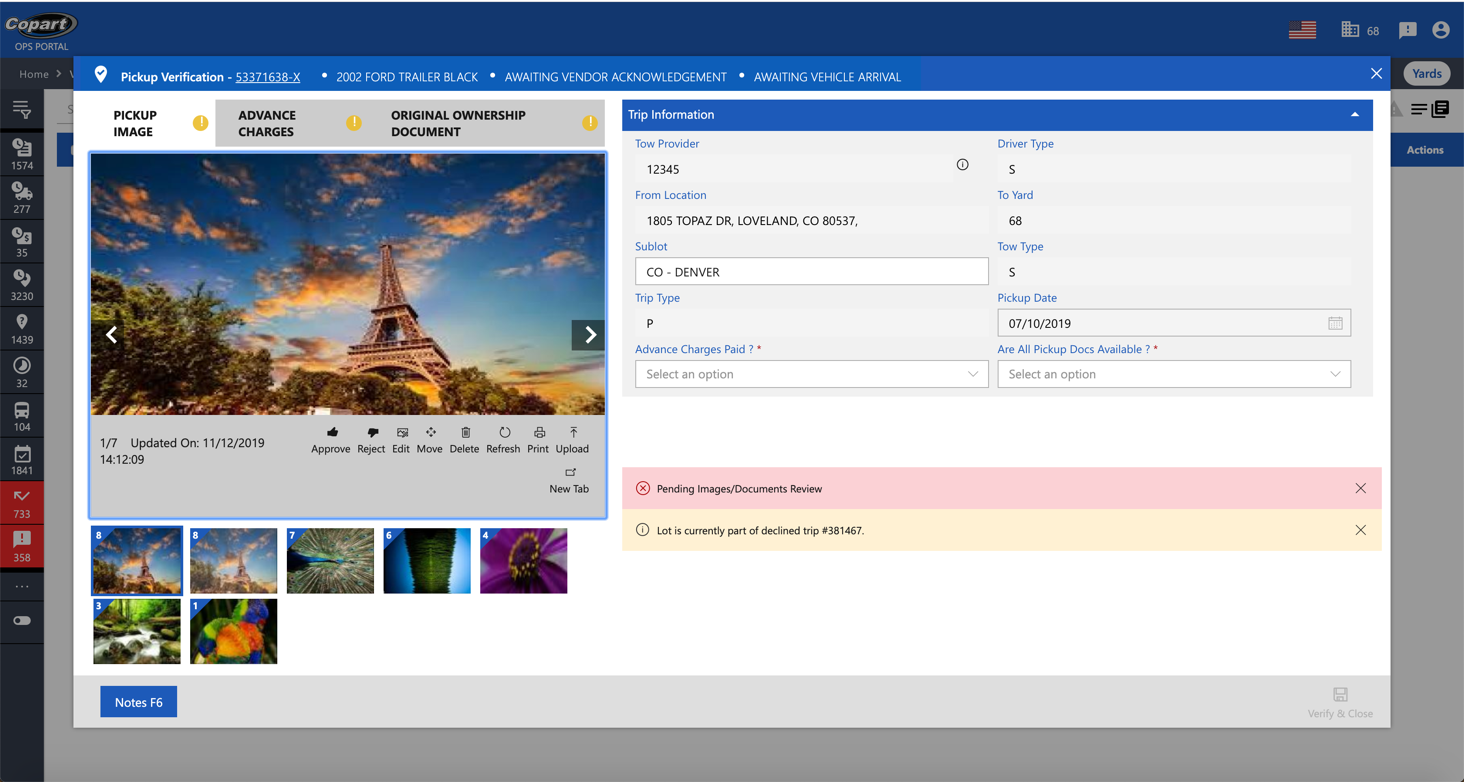The image size is (1464, 782).
Task: Open sidebar calendar-check item 1841
Action: [x=22, y=460]
